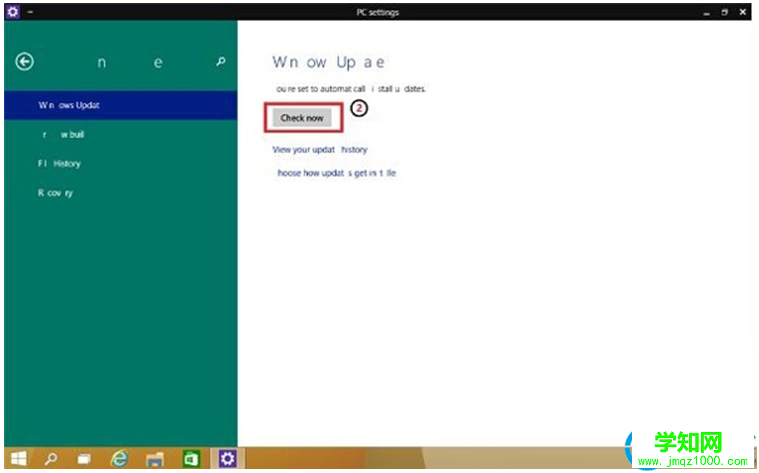Open search using the sidebar magnifier icon
This screenshot has width=759, height=473.
221,61
